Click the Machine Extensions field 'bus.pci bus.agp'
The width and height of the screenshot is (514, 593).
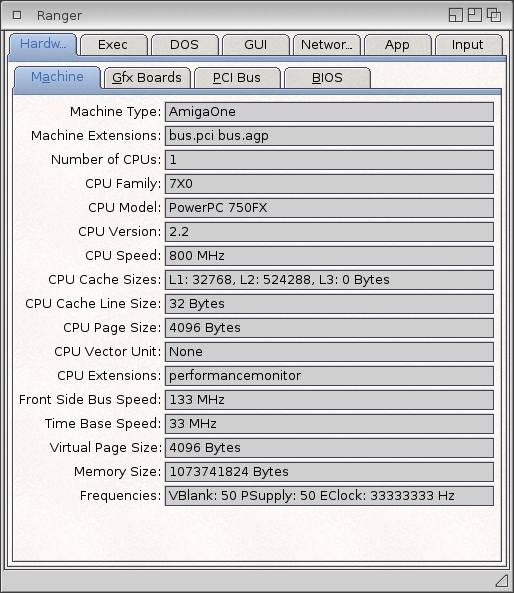tap(329, 136)
